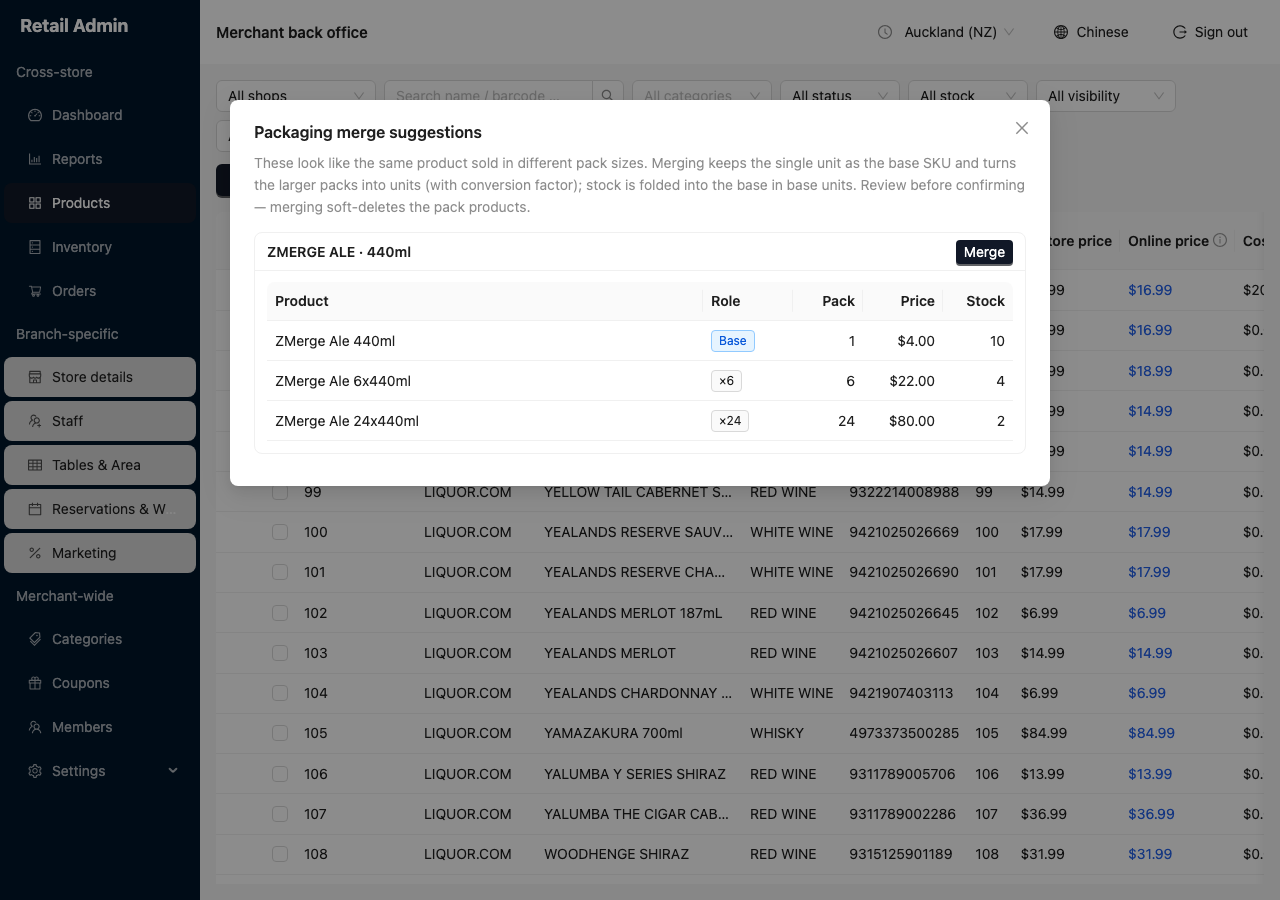Image resolution: width=1280 pixels, height=900 pixels.
Task: Click the Dashboard gauge icon in sidebar
Action: pyautogui.click(x=35, y=115)
